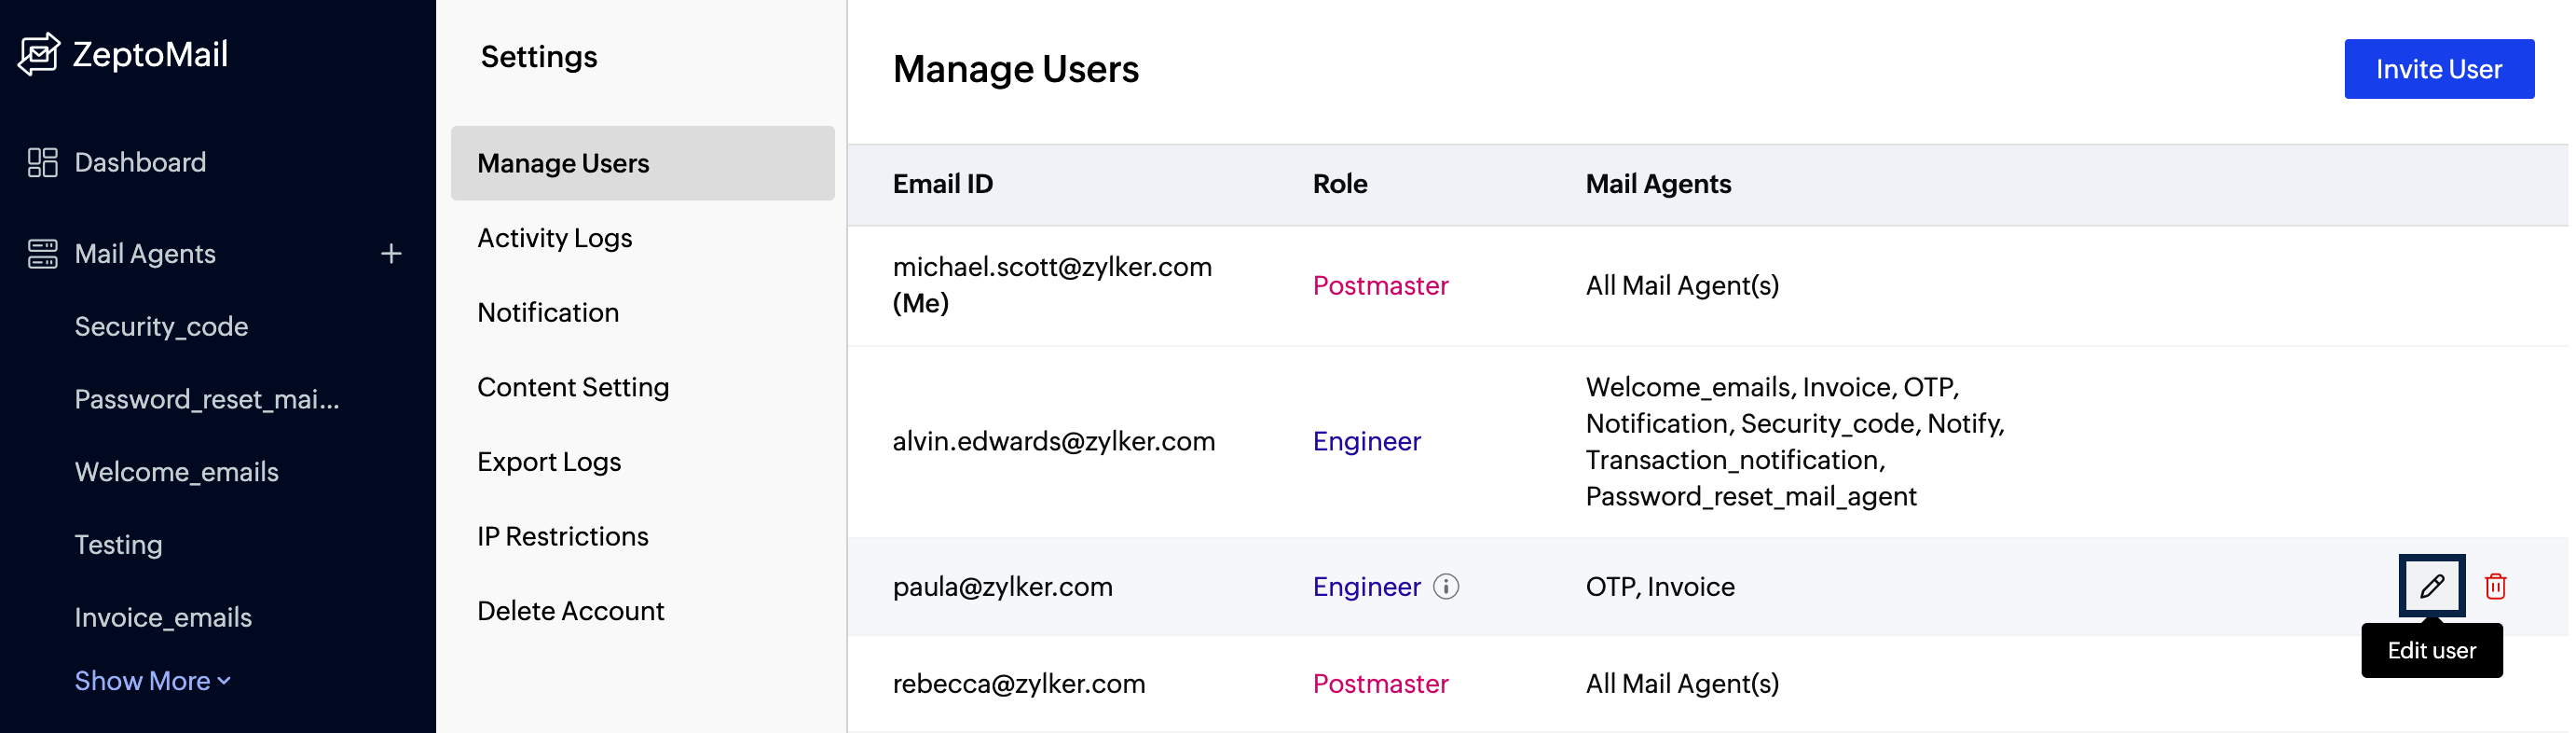
Task: Open the Welcome_emails mail agent
Action: pyautogui.click(x=176, y=472)
